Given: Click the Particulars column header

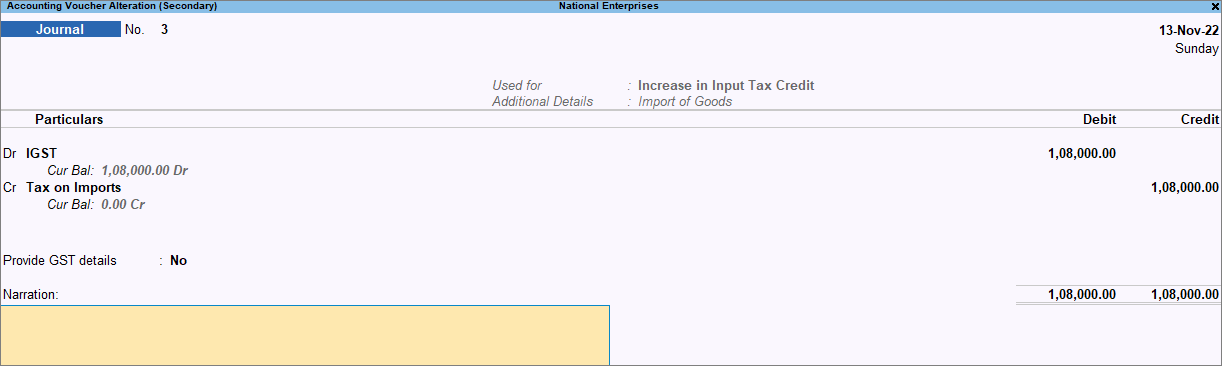Looking at the screenshot, I should (x=69, y=119).
